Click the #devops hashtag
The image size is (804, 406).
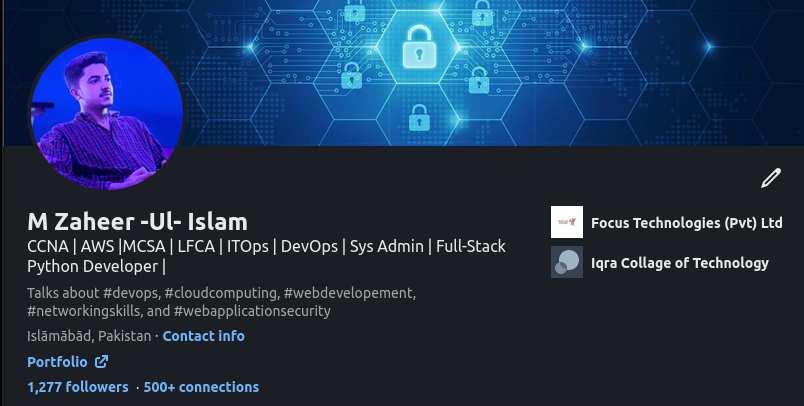pos(130,293)
